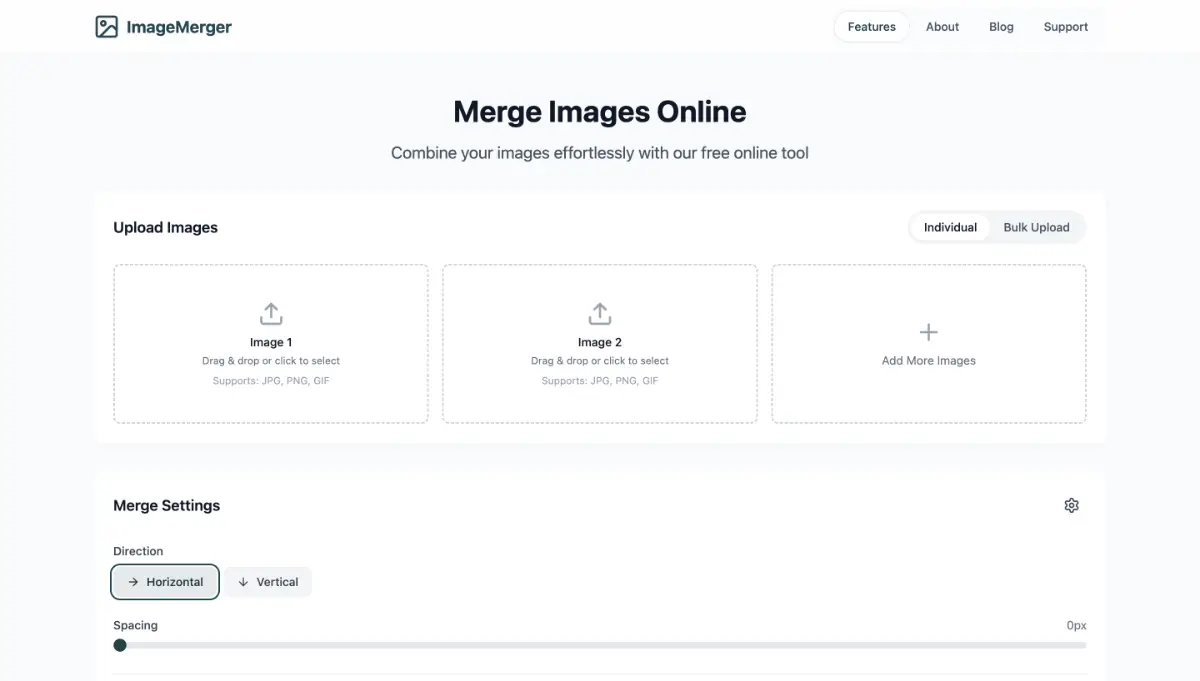Open the Features navigation item
The width and height of the screenshot is (1200, 681).
[871, 27]
